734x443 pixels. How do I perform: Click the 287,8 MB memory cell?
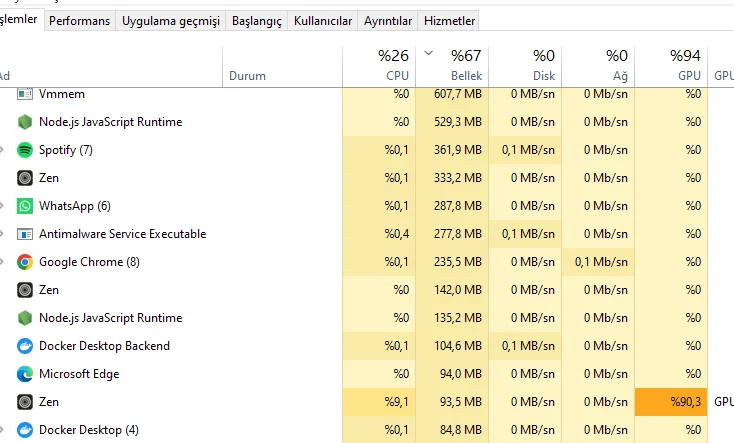click(452, 206)
